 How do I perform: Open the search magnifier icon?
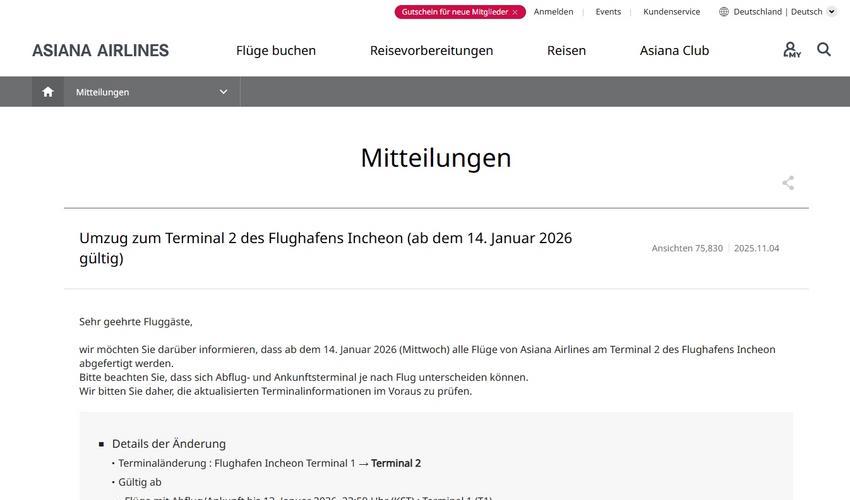[x=824, y=49]
